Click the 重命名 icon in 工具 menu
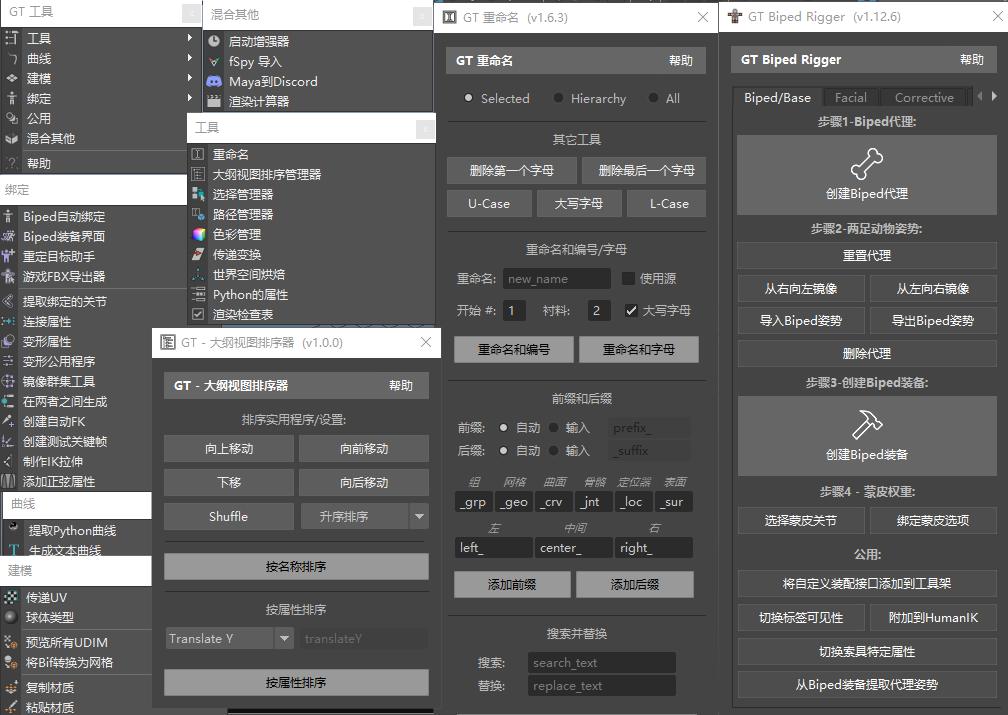 (198, 154)
